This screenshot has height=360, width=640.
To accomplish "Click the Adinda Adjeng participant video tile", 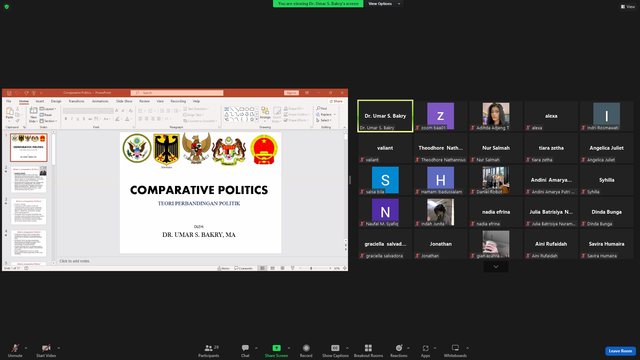I will pyautogui.click(x=496, y=116).
